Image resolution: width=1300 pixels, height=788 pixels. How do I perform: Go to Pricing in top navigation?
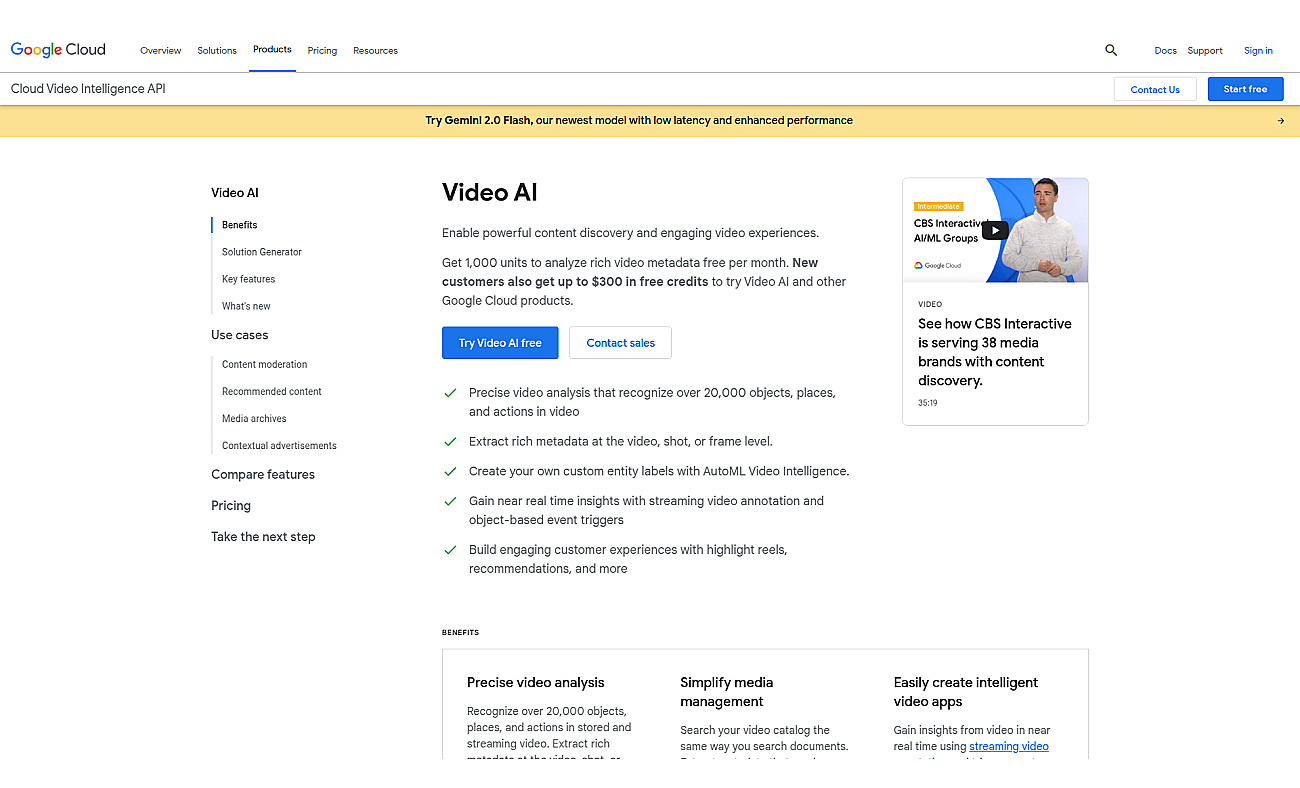322,51
